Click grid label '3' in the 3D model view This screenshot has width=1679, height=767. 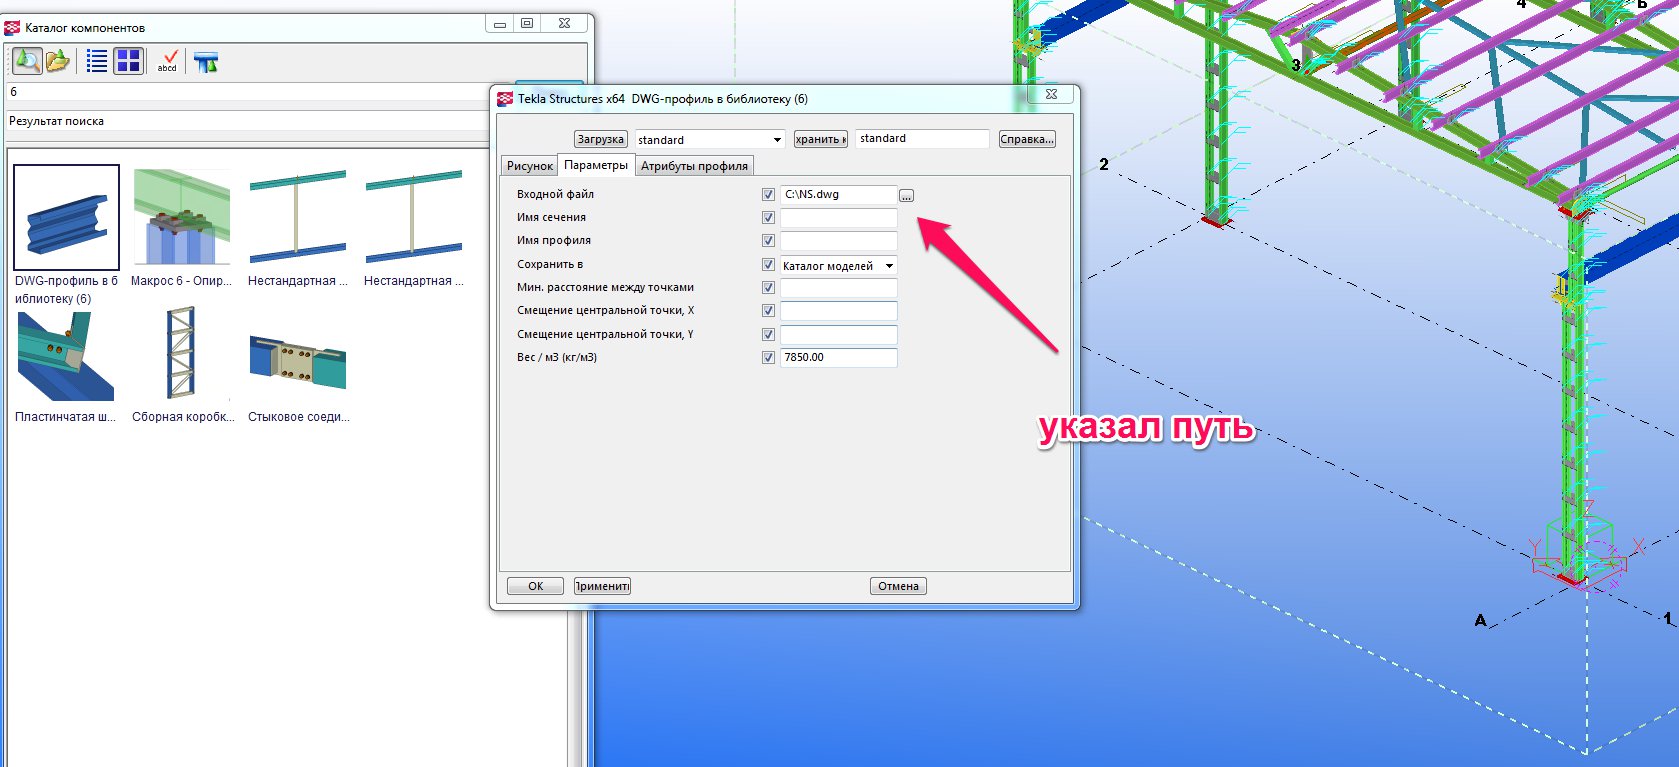click(x=1296, y=65)
